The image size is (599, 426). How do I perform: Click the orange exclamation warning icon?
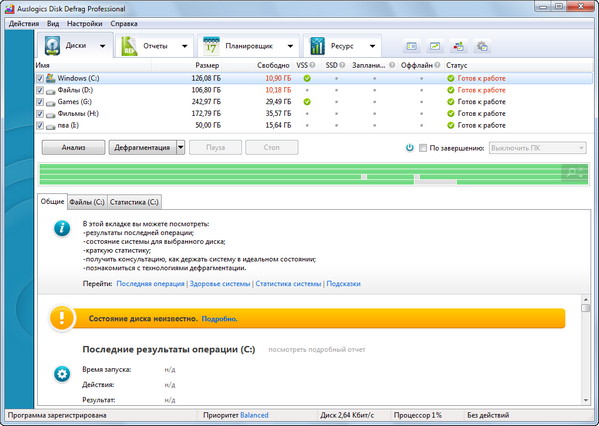pyautogui.click(x=62, y=318)
